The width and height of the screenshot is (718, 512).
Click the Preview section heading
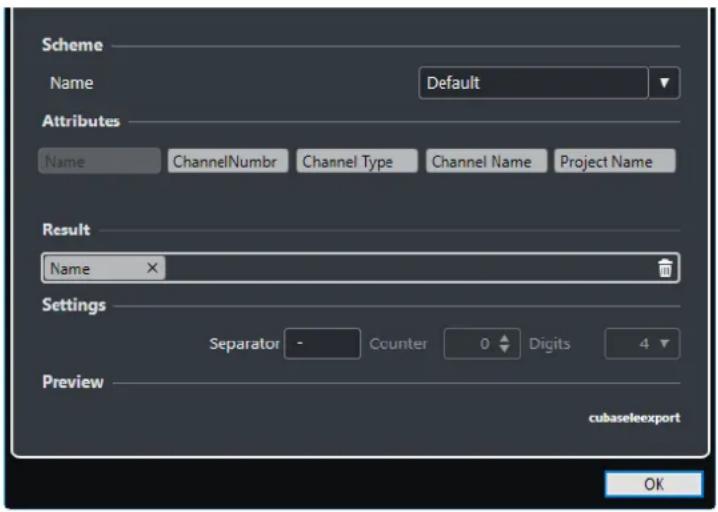pos(73,381)
